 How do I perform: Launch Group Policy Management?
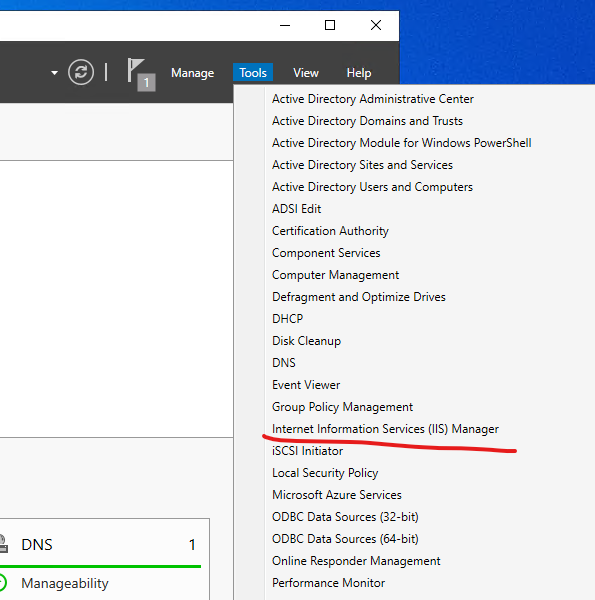pyautogui.click(x=342, y=407)
